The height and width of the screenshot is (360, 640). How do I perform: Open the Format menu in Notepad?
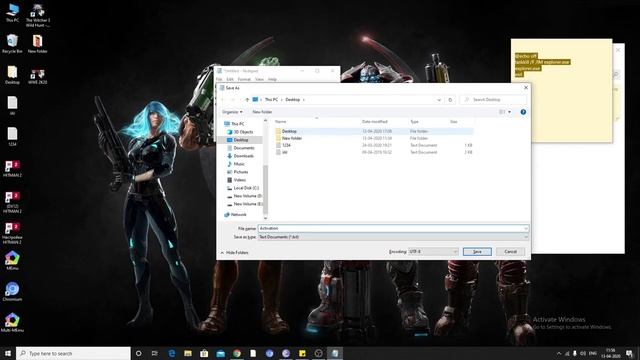pos(244,79)
